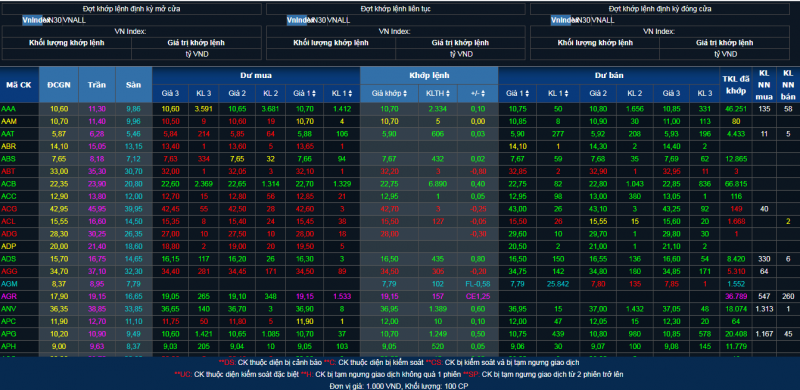
Task: Click the Dư mua group header
Action: 256,76
